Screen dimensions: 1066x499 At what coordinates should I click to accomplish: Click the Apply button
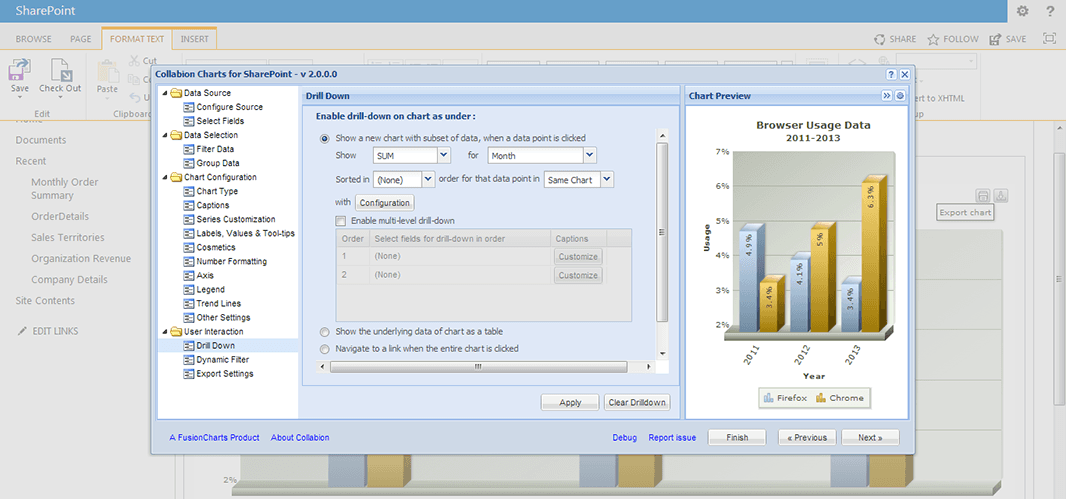570,402
